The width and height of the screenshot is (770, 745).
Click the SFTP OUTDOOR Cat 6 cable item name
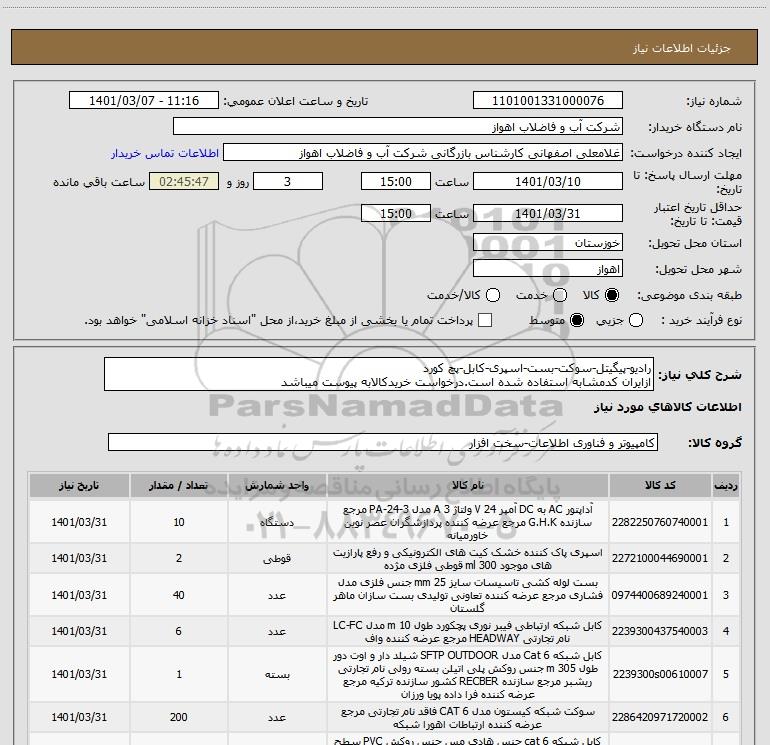[468, 674]
